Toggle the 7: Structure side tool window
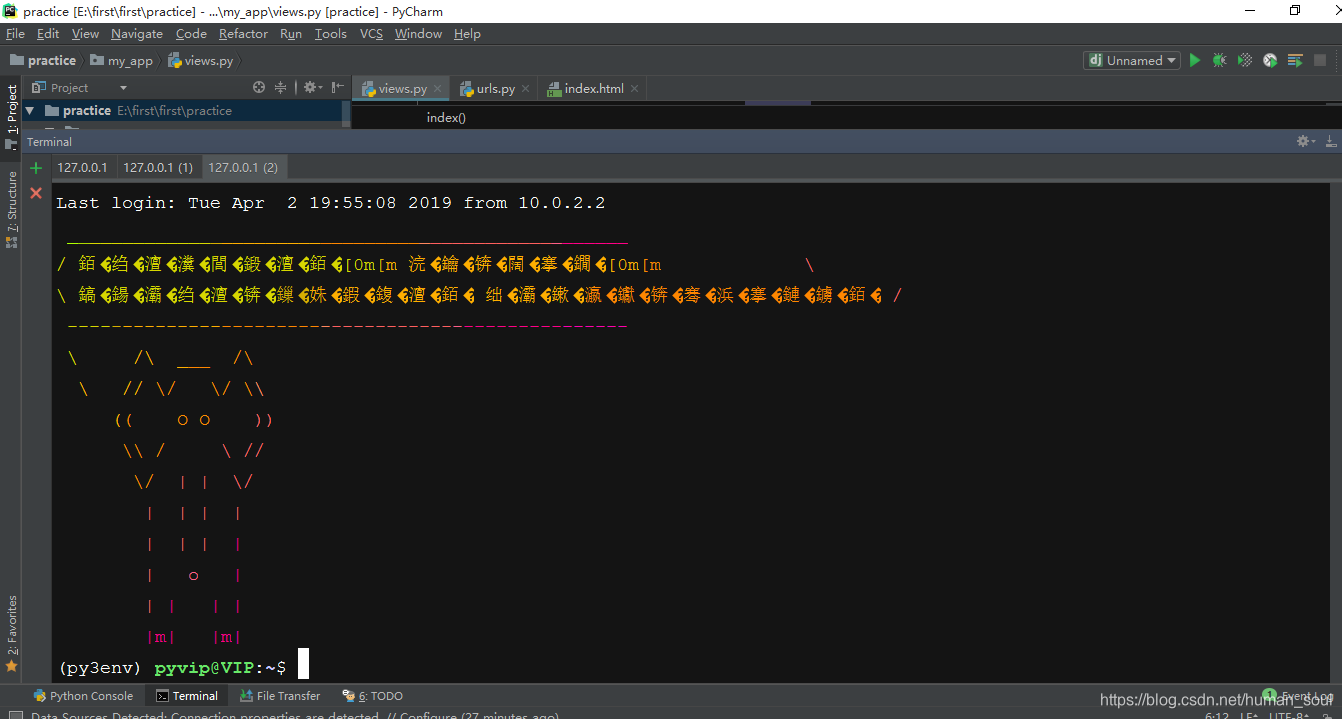 tap(11, 208)
